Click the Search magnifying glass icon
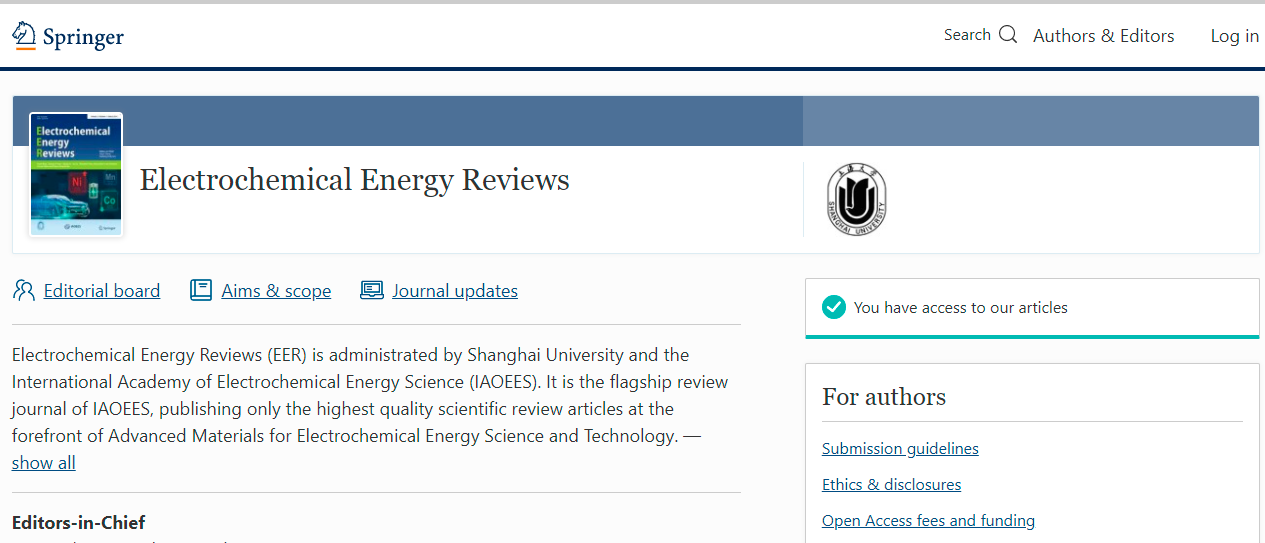 tap(1008, 35)
